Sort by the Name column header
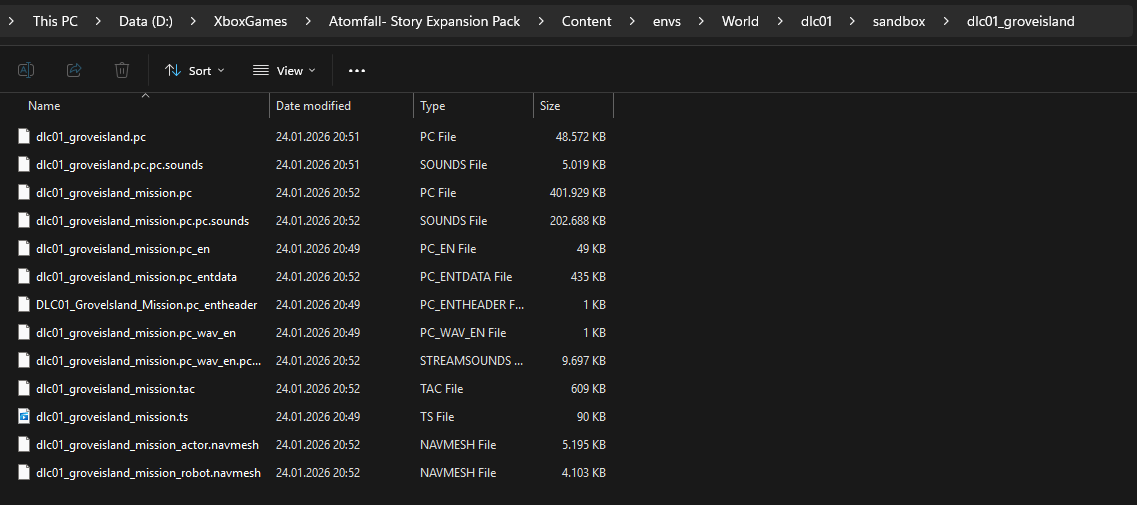 point(44,106)
